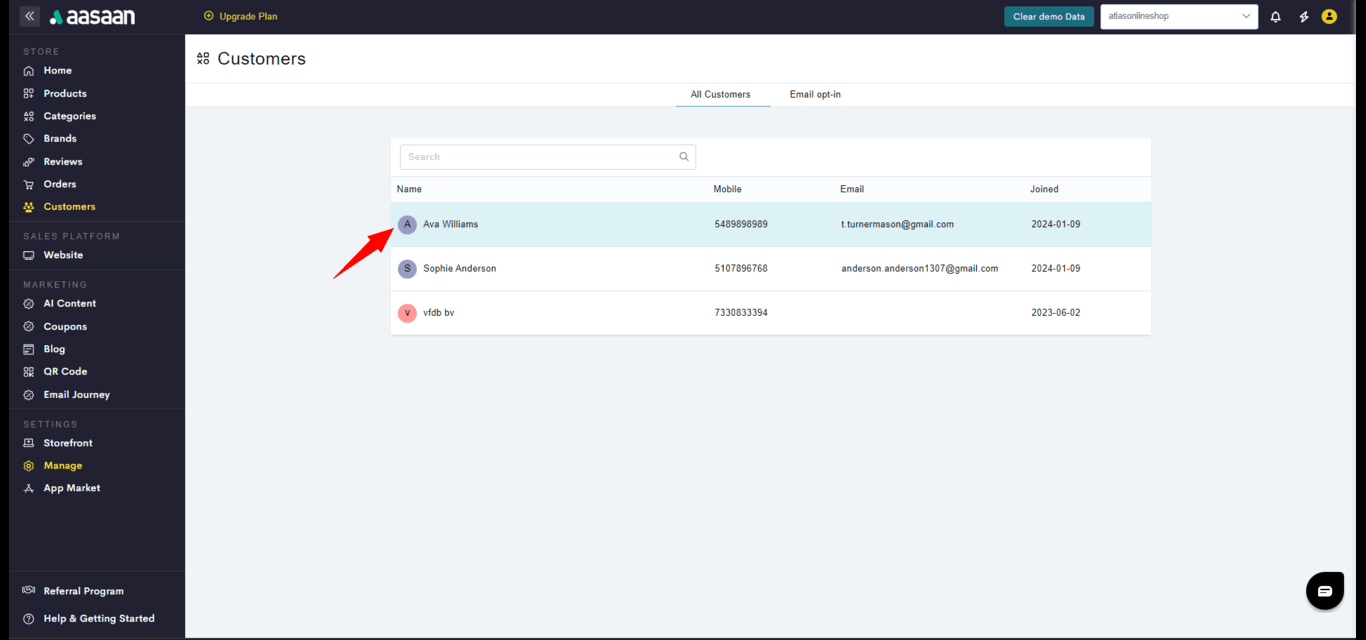Open the notifications bell icon
1366x640 pixels.
pyautogui.click(x=1275, y=17)
